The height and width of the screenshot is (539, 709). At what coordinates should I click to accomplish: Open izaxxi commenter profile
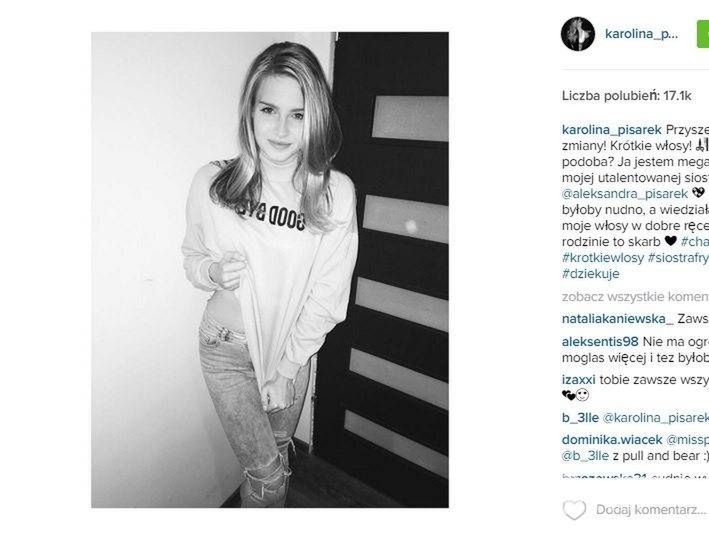click(x=579, y=380)
